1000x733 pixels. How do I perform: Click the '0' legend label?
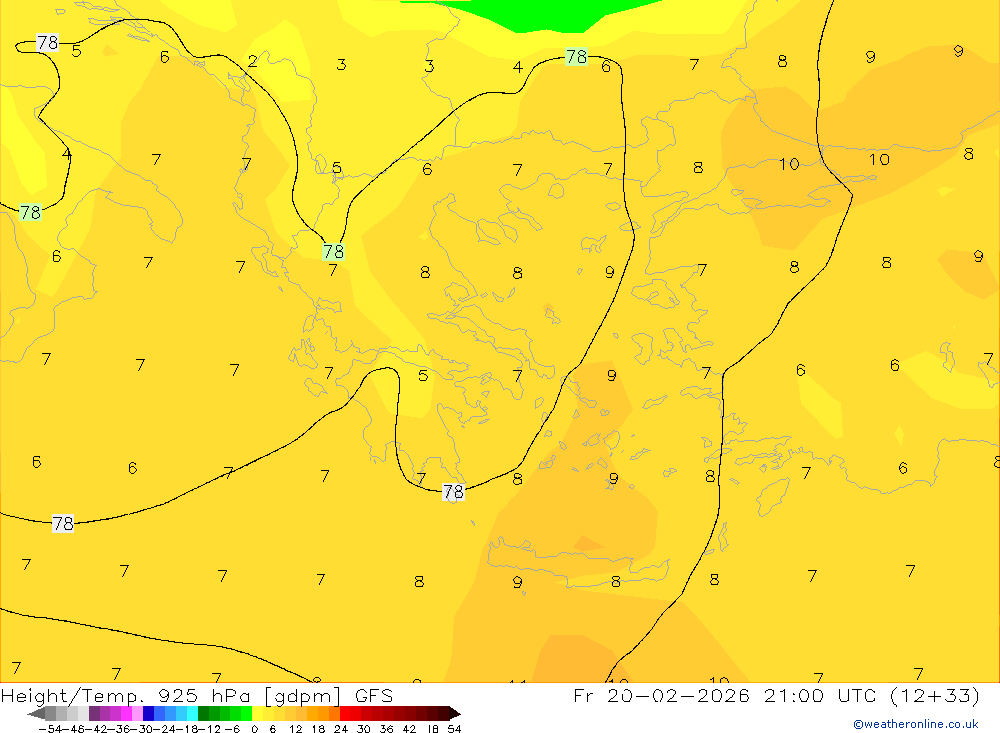254,729
